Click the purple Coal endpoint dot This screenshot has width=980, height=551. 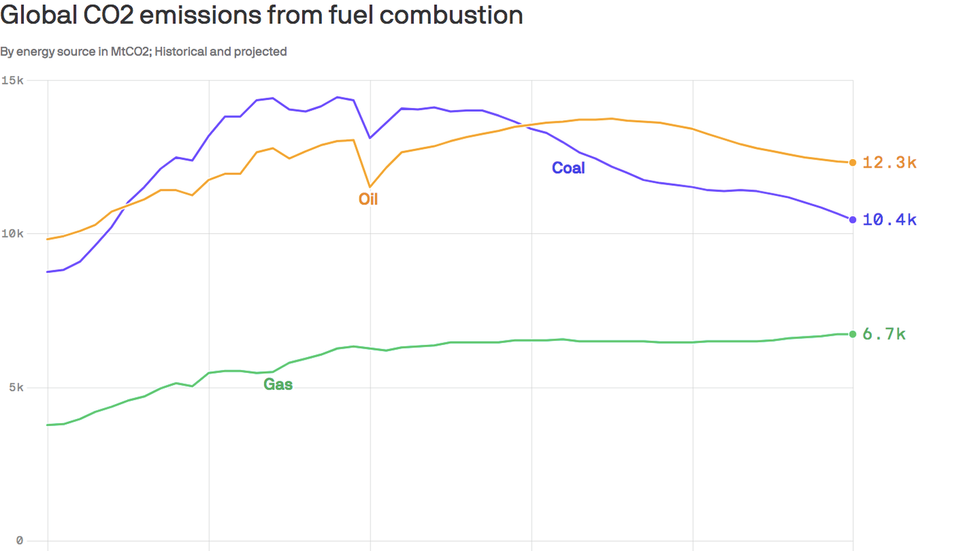pos(852,219)
